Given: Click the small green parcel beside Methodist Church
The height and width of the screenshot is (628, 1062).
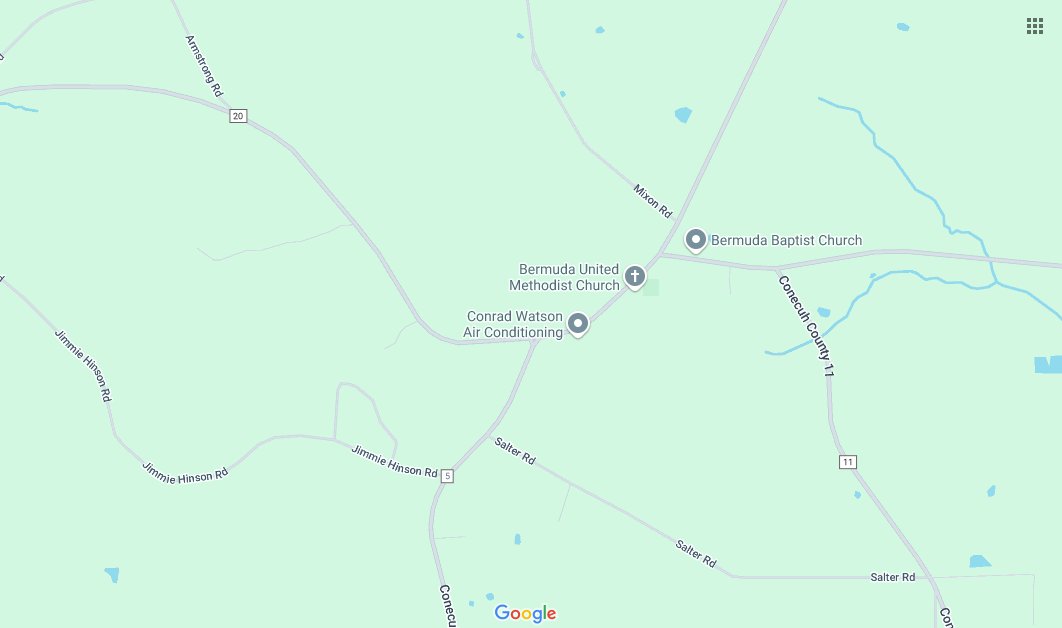Looking at the screenshot, I should pyautogui.click(x=651, y=287).
